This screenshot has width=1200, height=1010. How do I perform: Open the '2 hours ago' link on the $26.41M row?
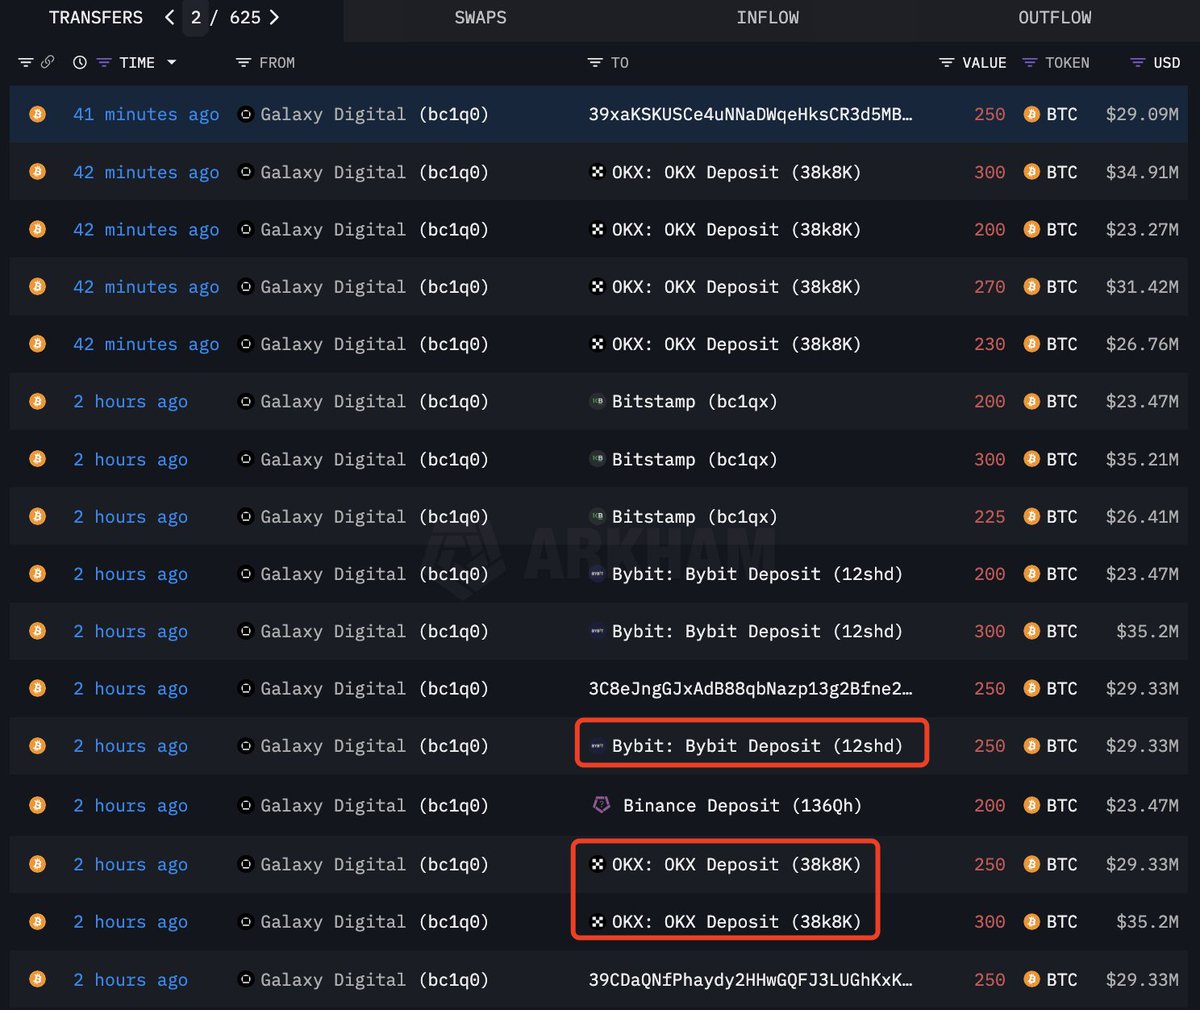pyautogui.click(x=130, y=516)
